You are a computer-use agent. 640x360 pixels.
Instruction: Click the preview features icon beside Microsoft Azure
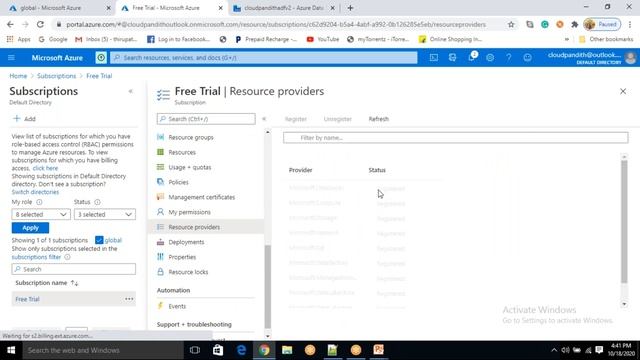(101, 58)
